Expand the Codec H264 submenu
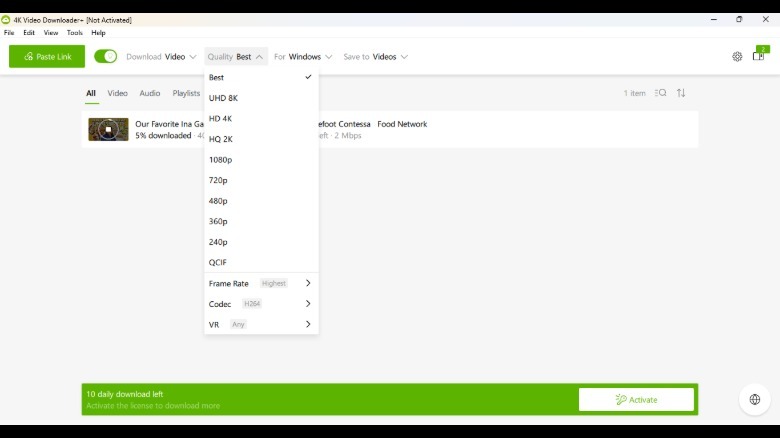Image resolution: width=780 pixels, height=438 pixels. pos(260,304)
